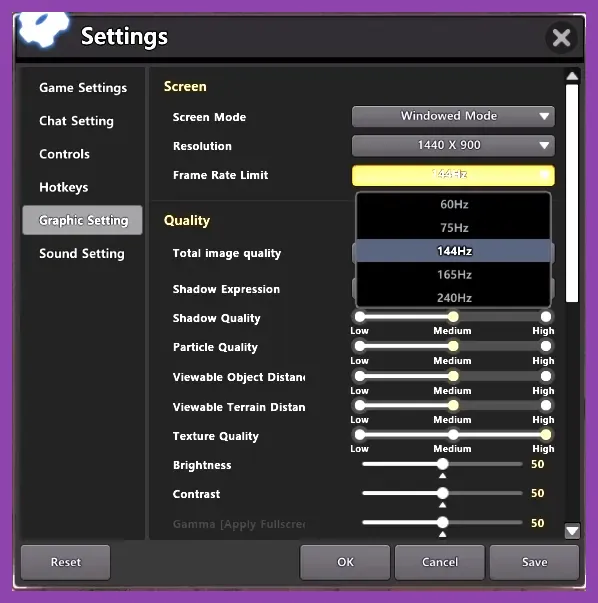Select the Graphic Setting tab

coord(82,220)
